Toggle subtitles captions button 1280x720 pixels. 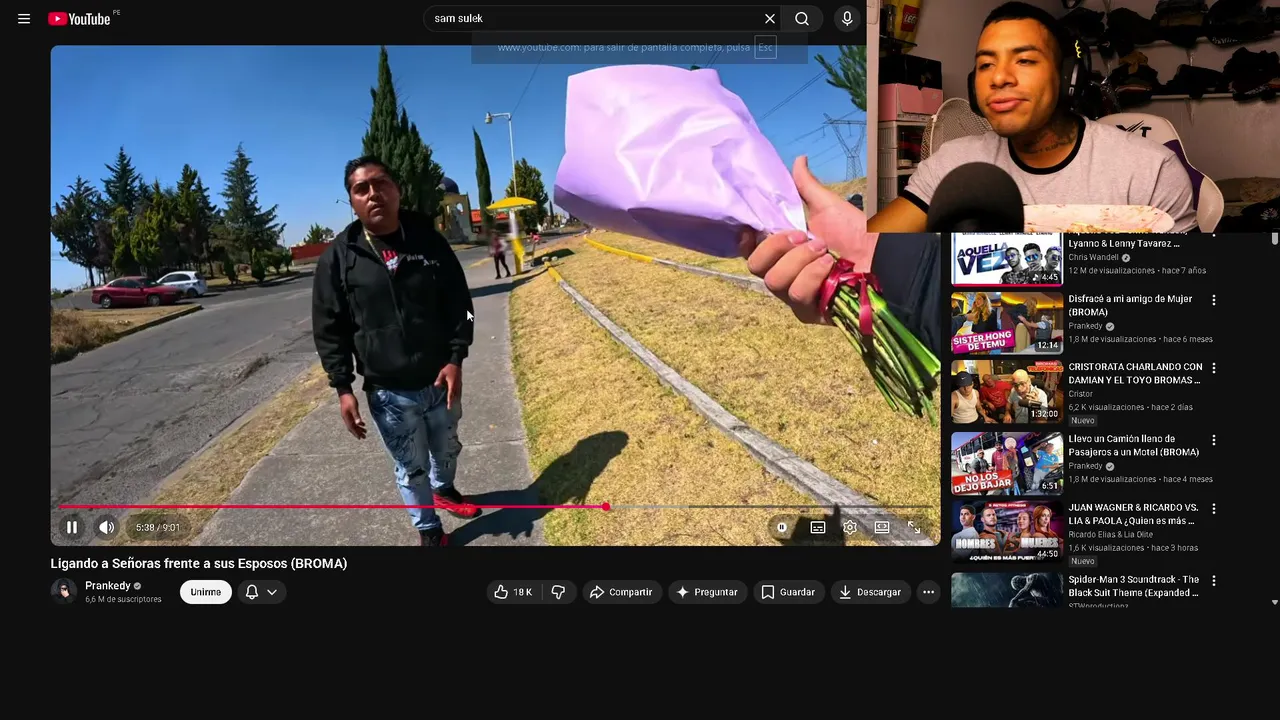pos(818,527)
